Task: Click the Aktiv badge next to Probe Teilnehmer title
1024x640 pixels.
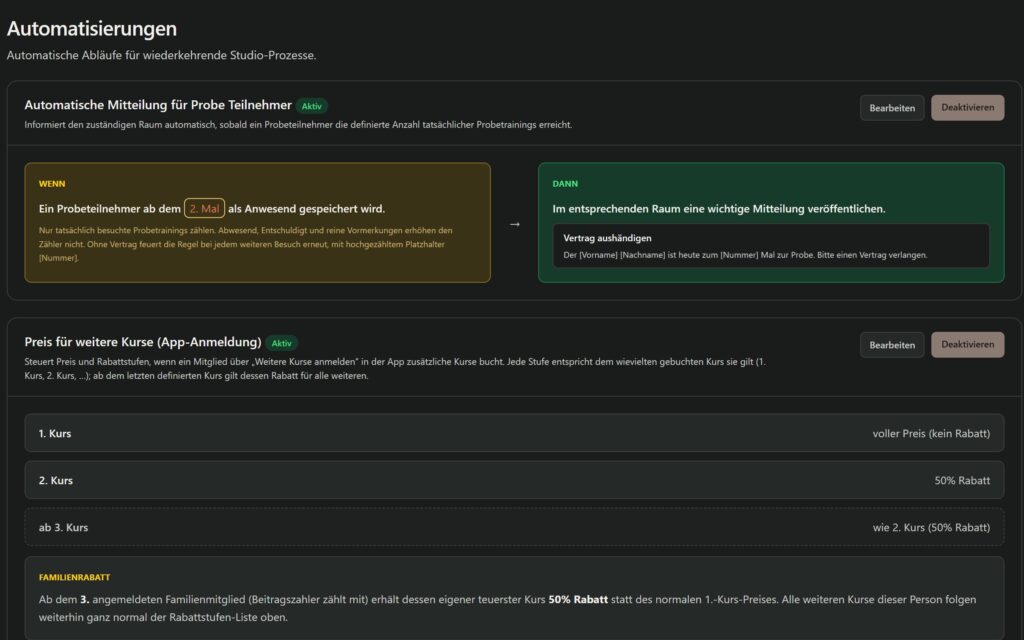Action: tap(312, 106)
